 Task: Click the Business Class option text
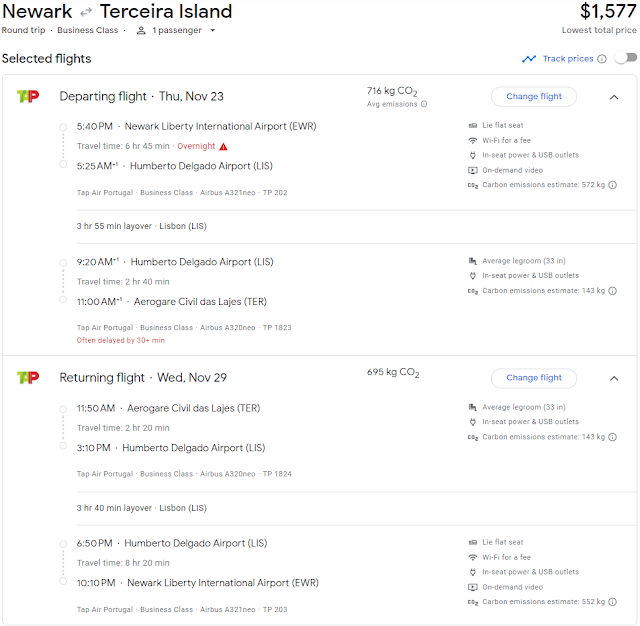(x=87, y=30)
